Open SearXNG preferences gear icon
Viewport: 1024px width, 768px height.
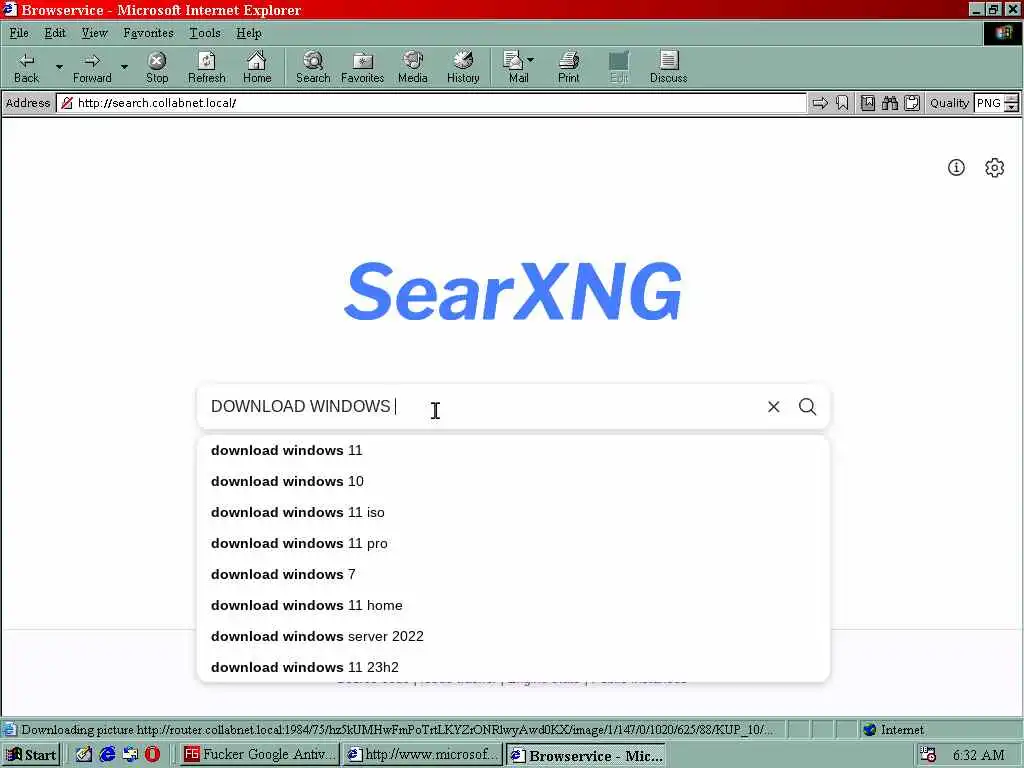[x=994, y=168]
